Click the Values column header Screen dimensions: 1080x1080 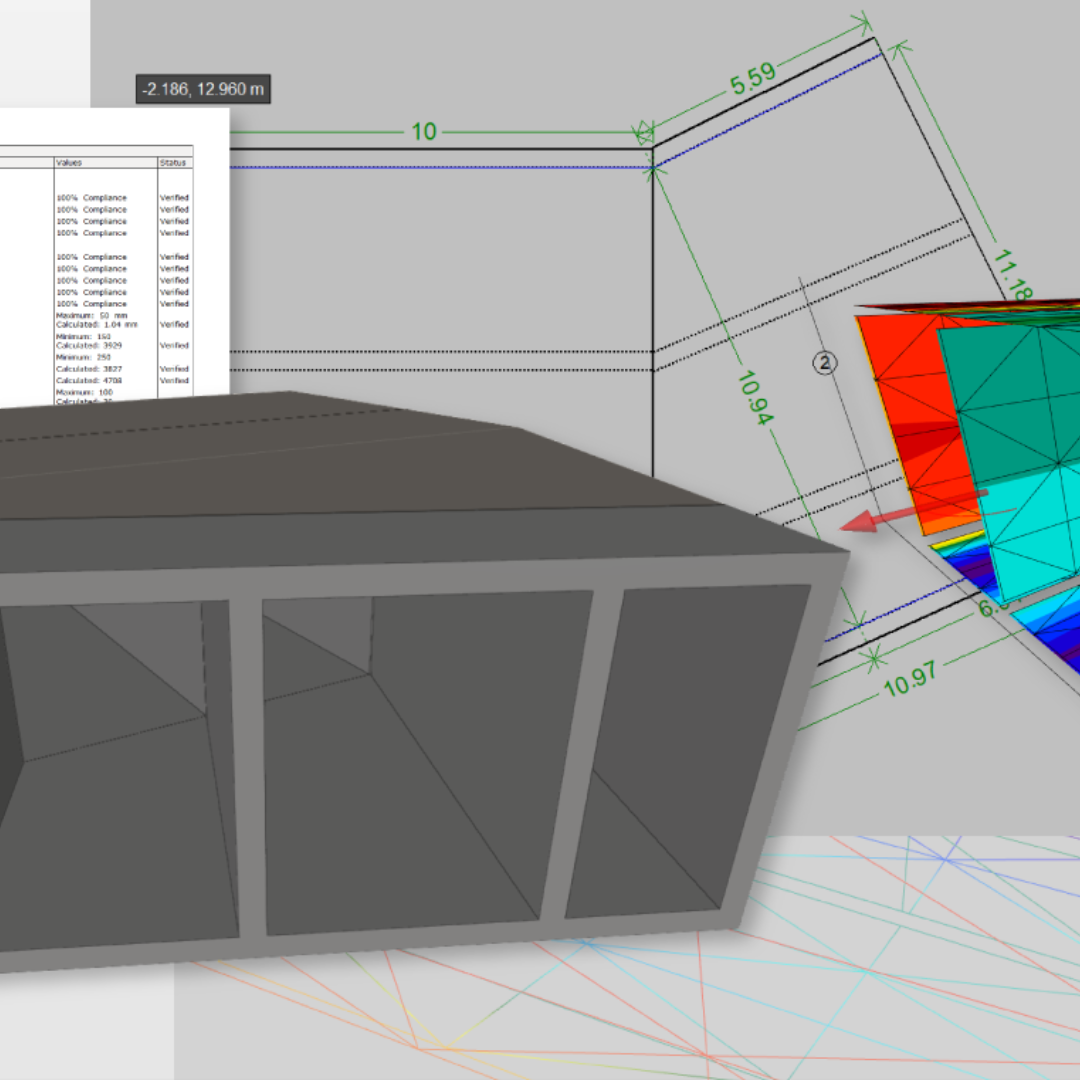point(69,162)
